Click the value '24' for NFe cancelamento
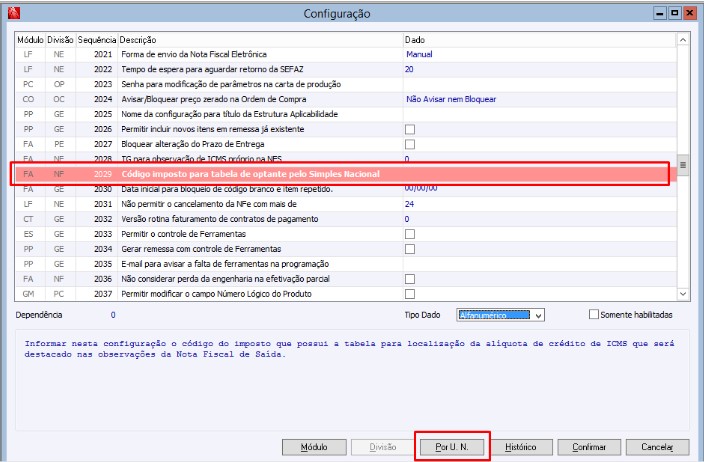This screenshot has width=704, height=462. tap(409, 204)
